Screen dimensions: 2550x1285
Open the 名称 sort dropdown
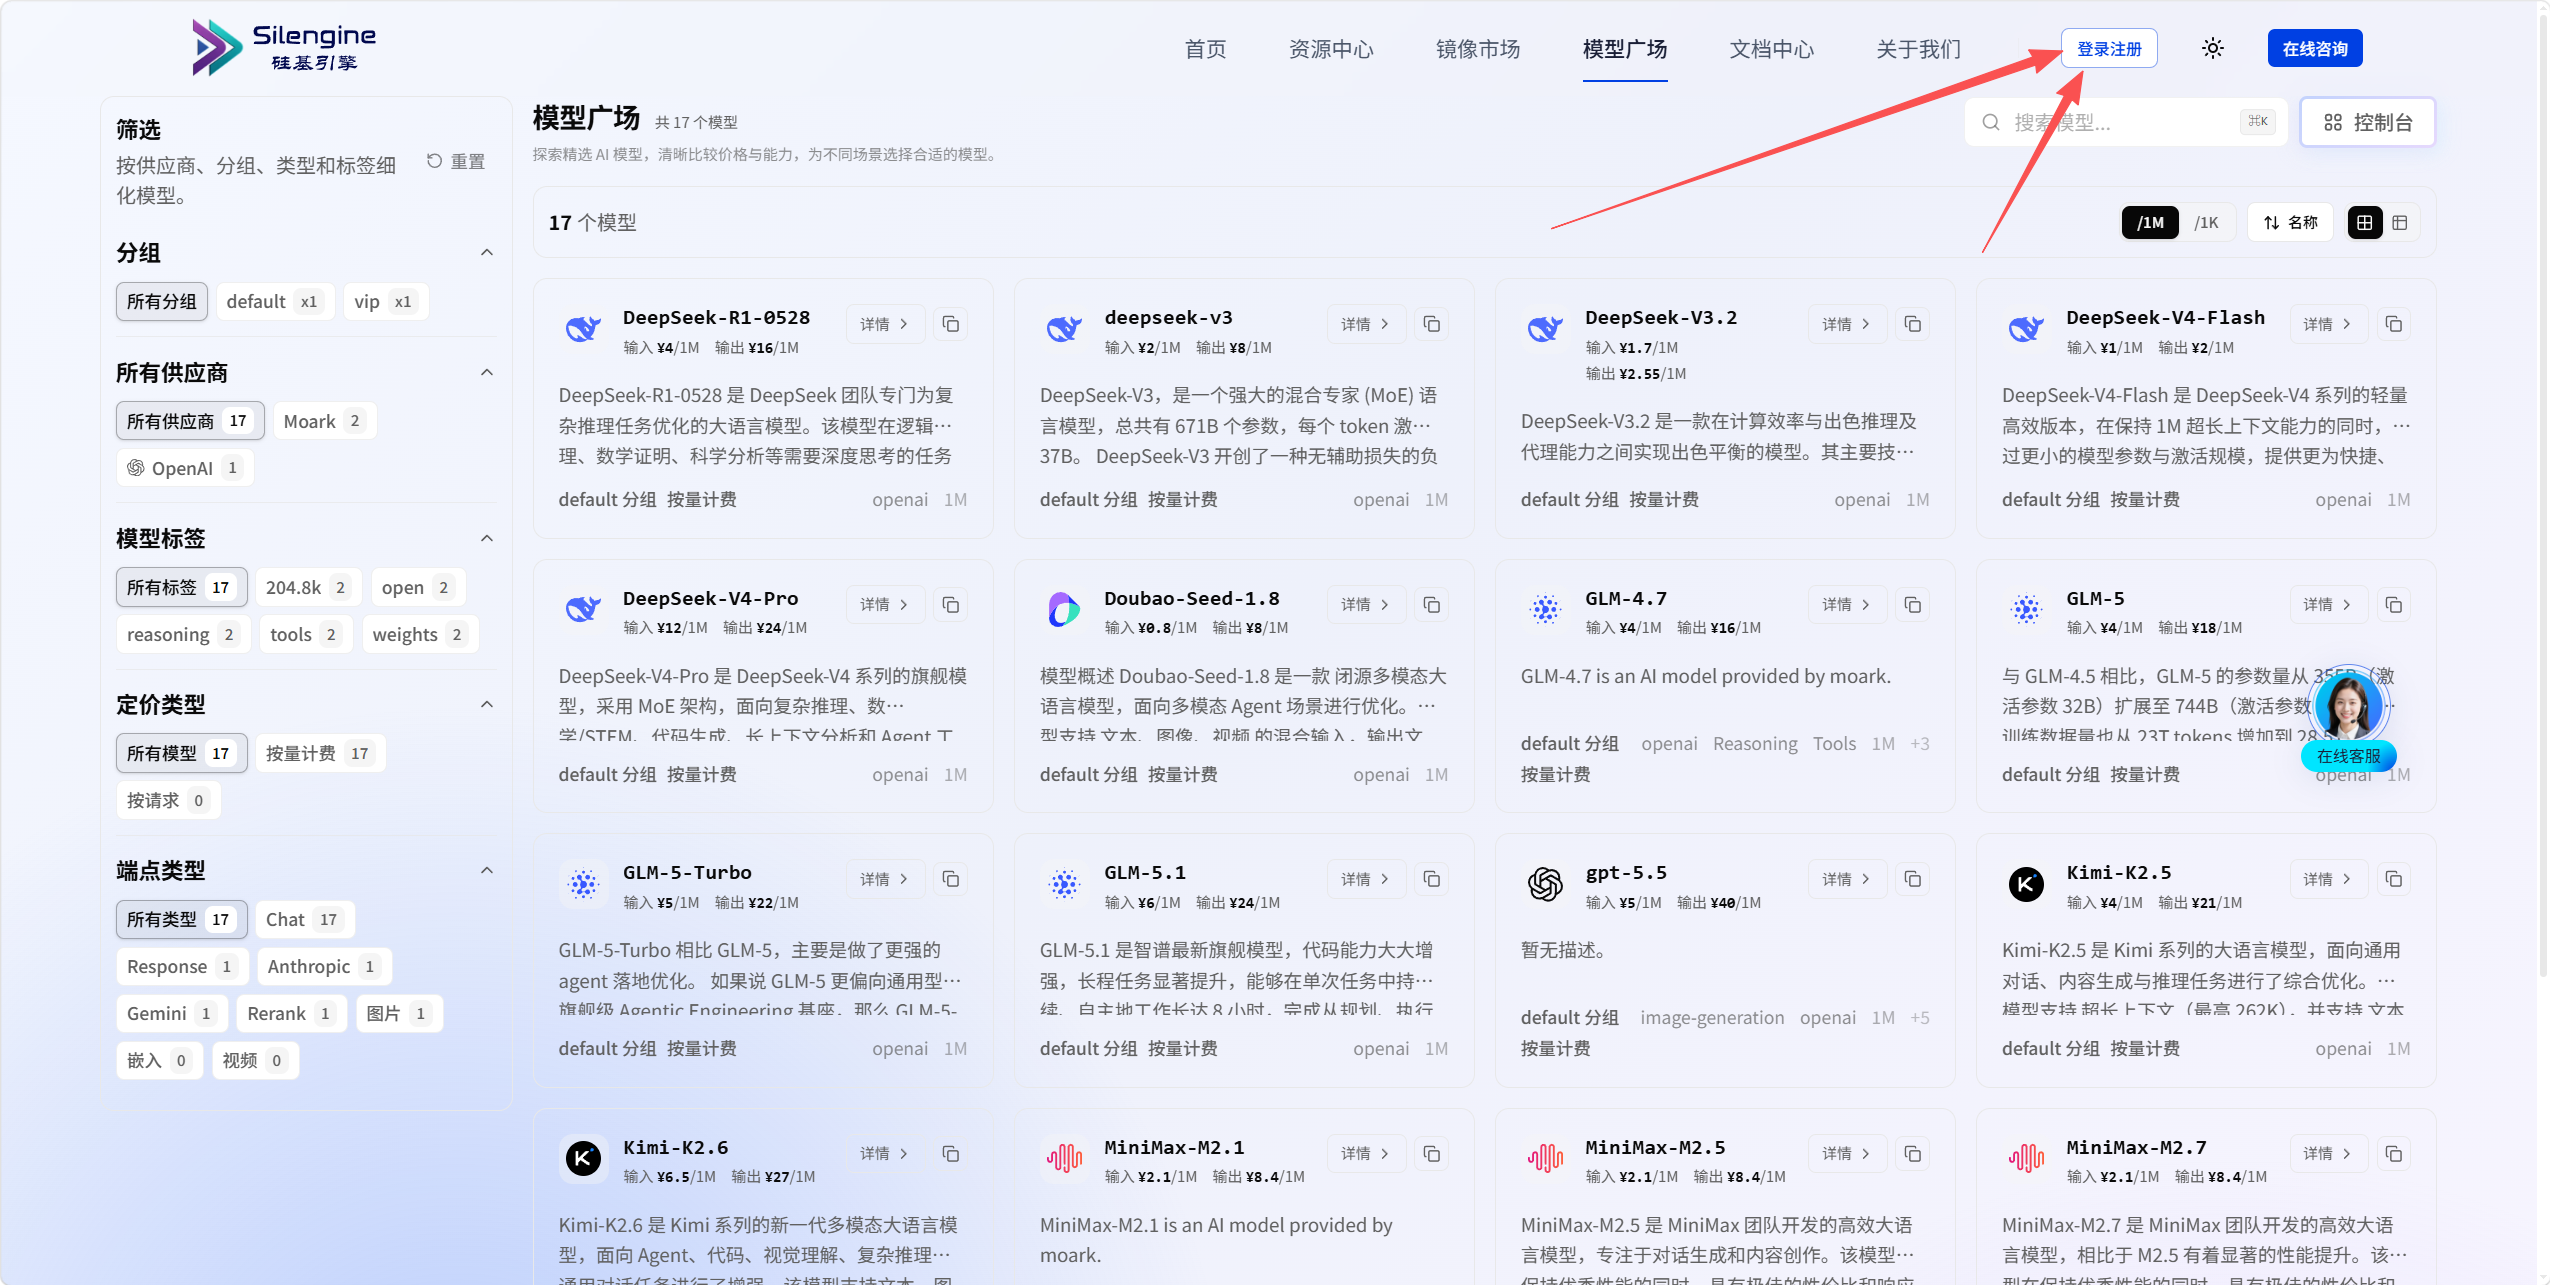2290,222
